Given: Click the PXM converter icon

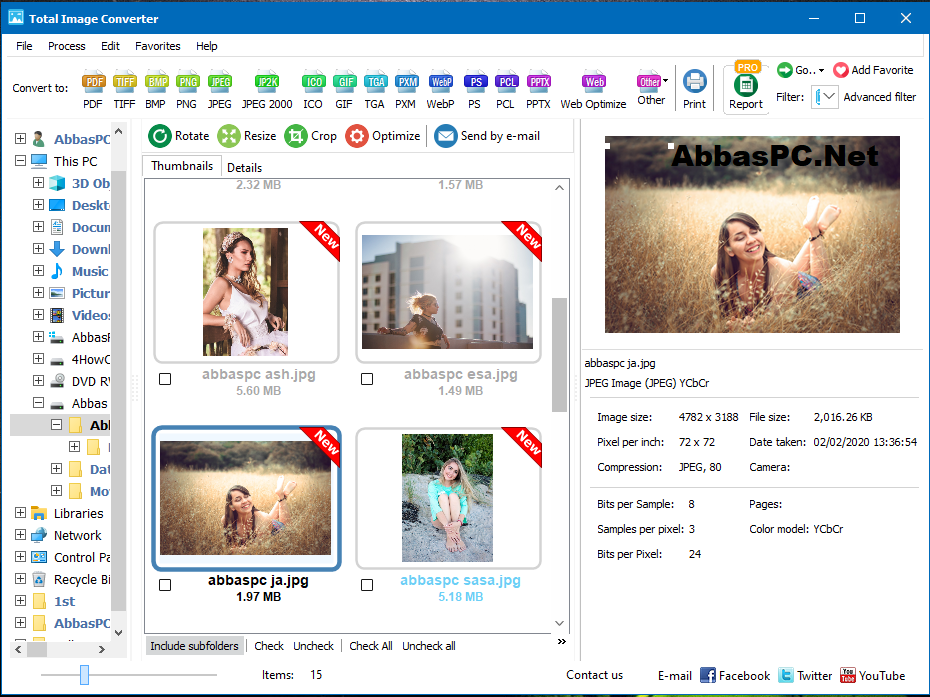Looking at the screenshot, I should point(406,82).
